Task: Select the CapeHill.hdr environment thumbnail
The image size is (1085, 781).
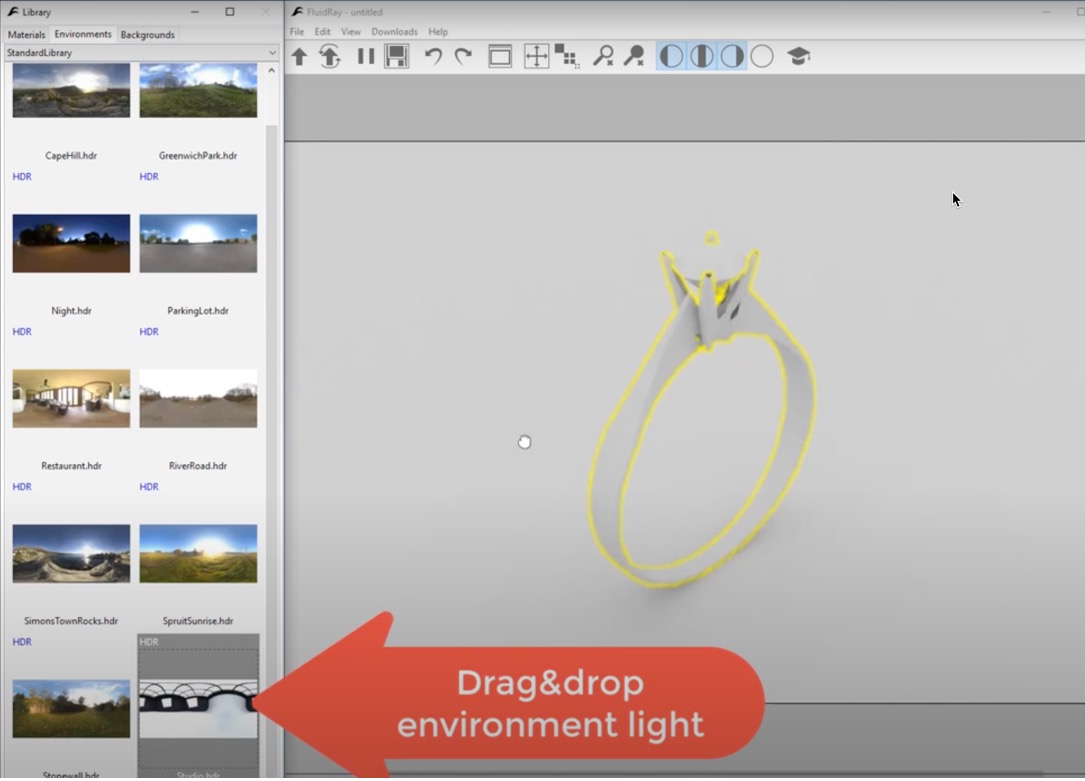Action: 71,90
